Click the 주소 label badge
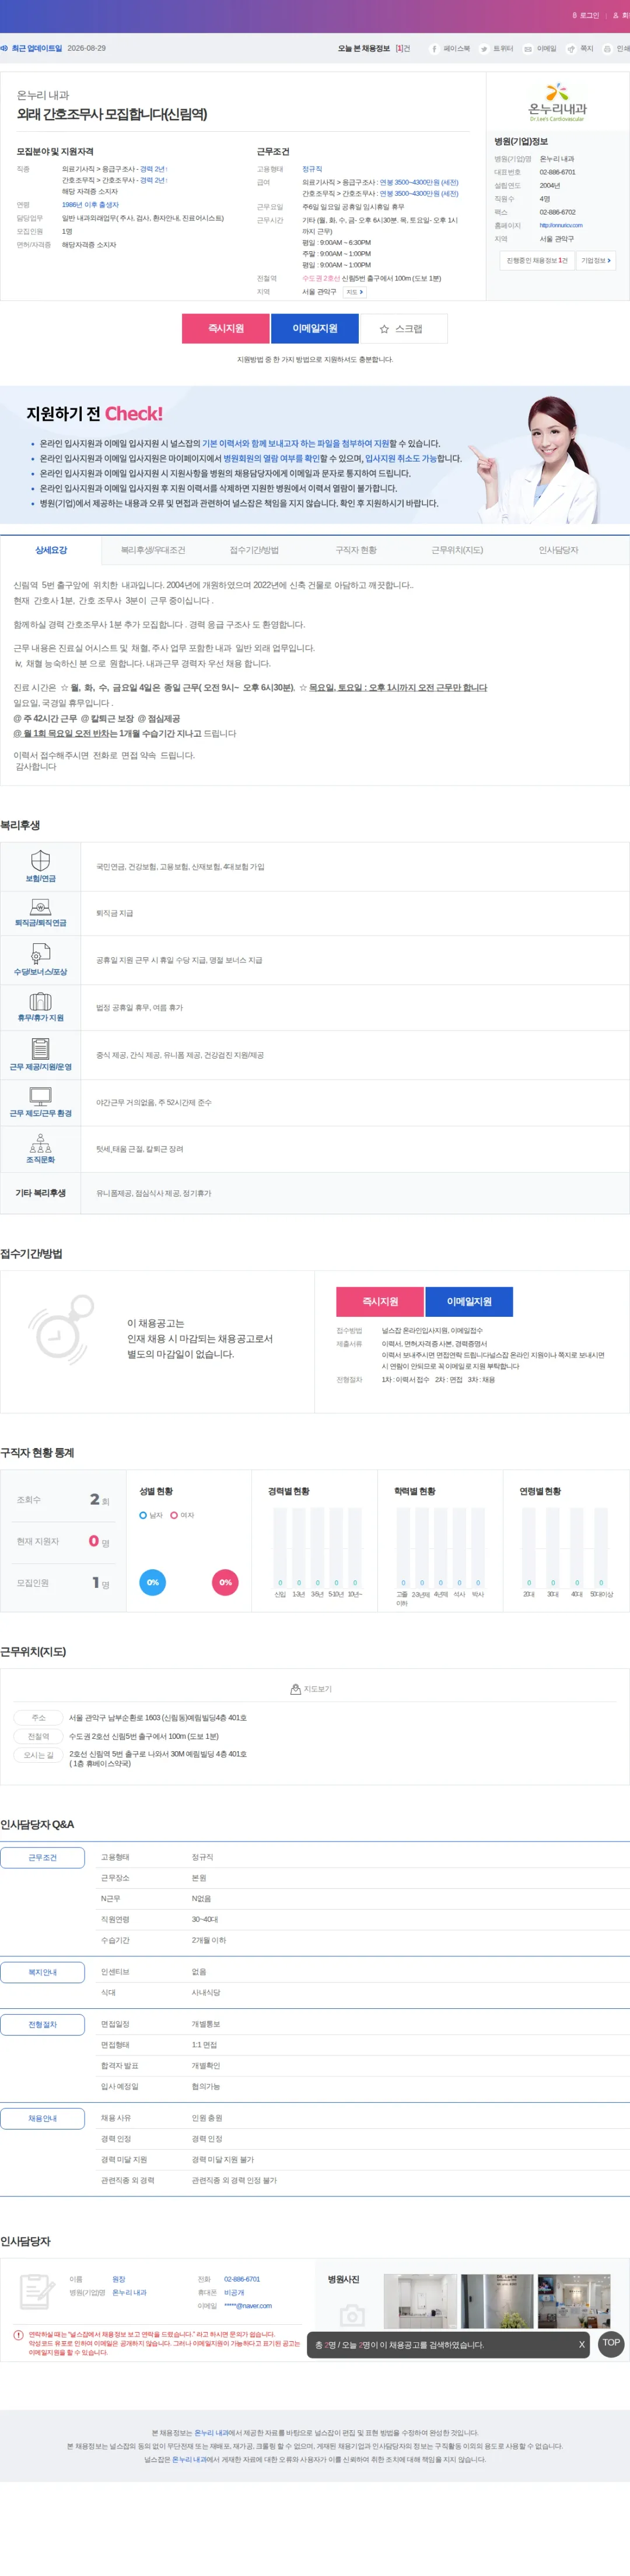 click(x=38, y=1718)
